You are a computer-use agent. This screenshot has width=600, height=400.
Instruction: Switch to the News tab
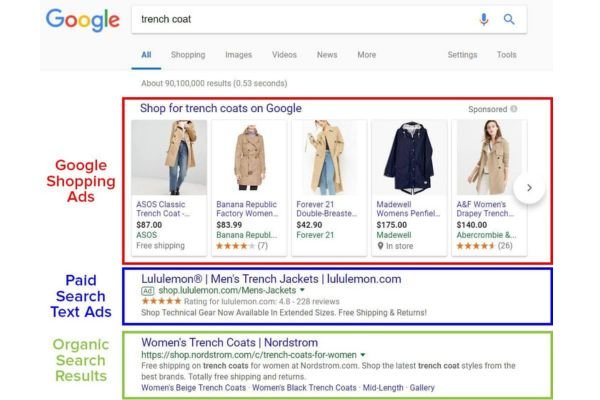pyautogui.click(x=327, y=55)
